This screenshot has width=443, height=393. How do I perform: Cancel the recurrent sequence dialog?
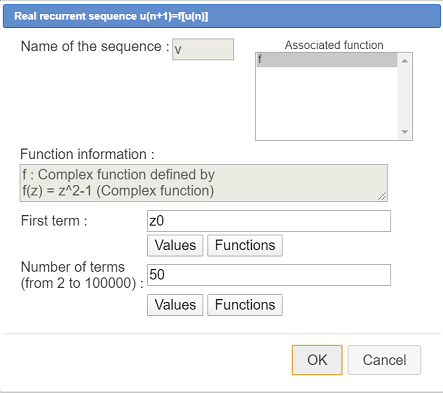point(384,360)
